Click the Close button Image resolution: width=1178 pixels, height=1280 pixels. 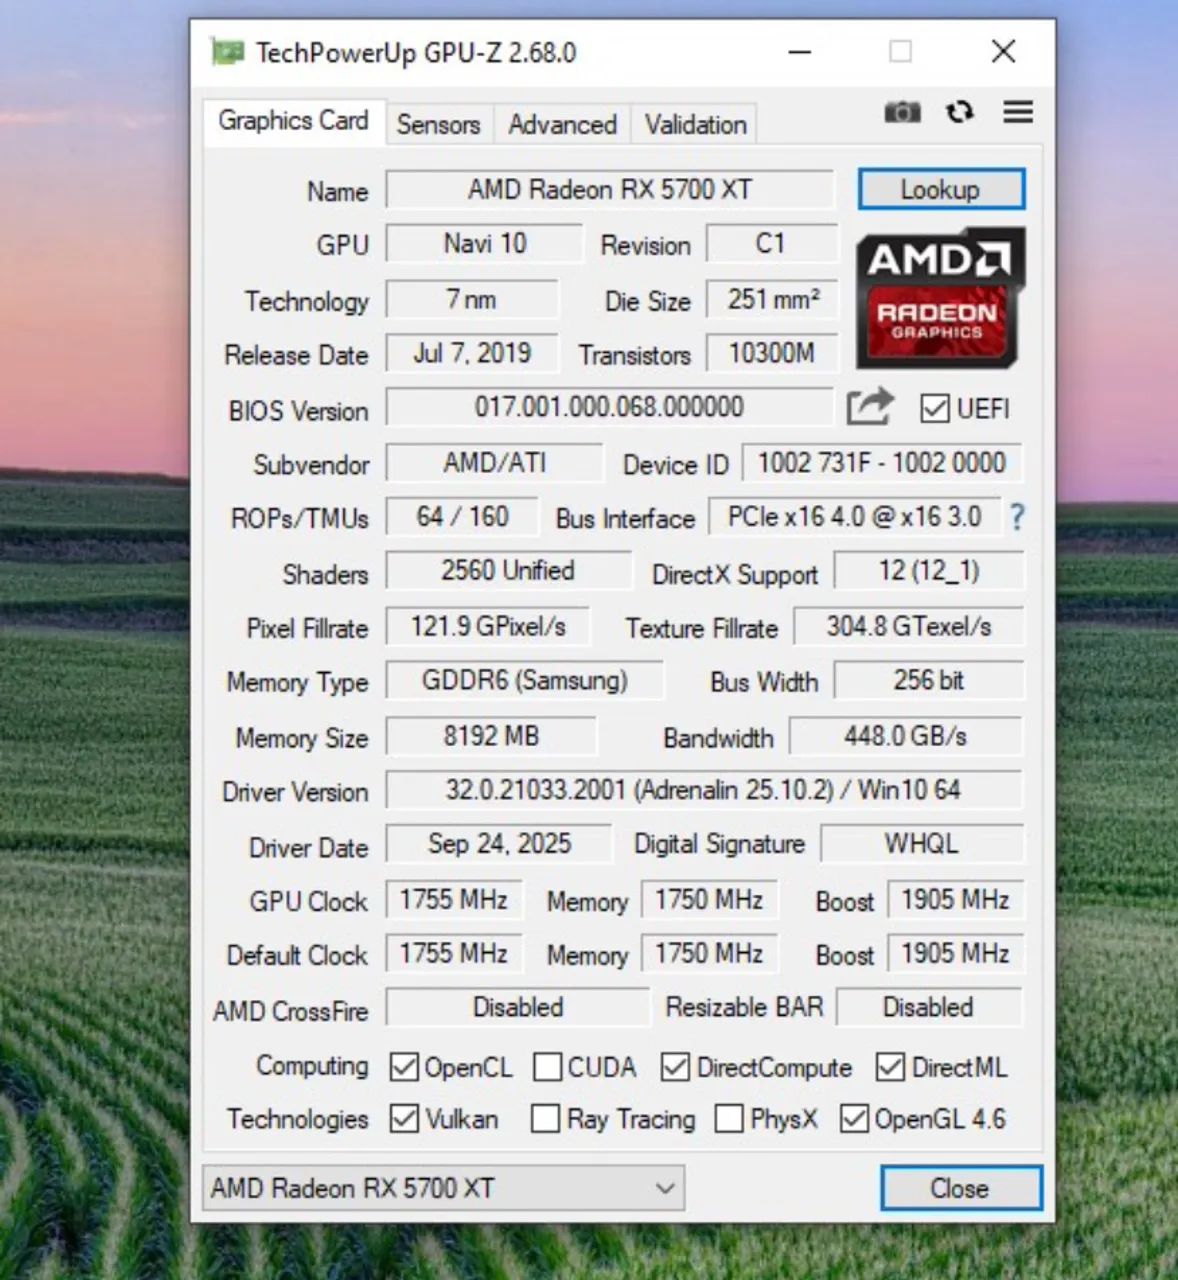tap(961, 1188)
